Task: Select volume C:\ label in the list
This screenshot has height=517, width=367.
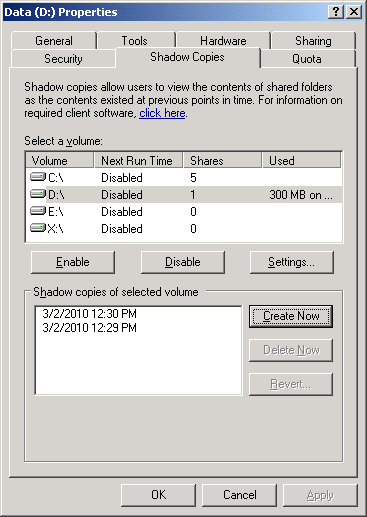Action: (56, 178)
